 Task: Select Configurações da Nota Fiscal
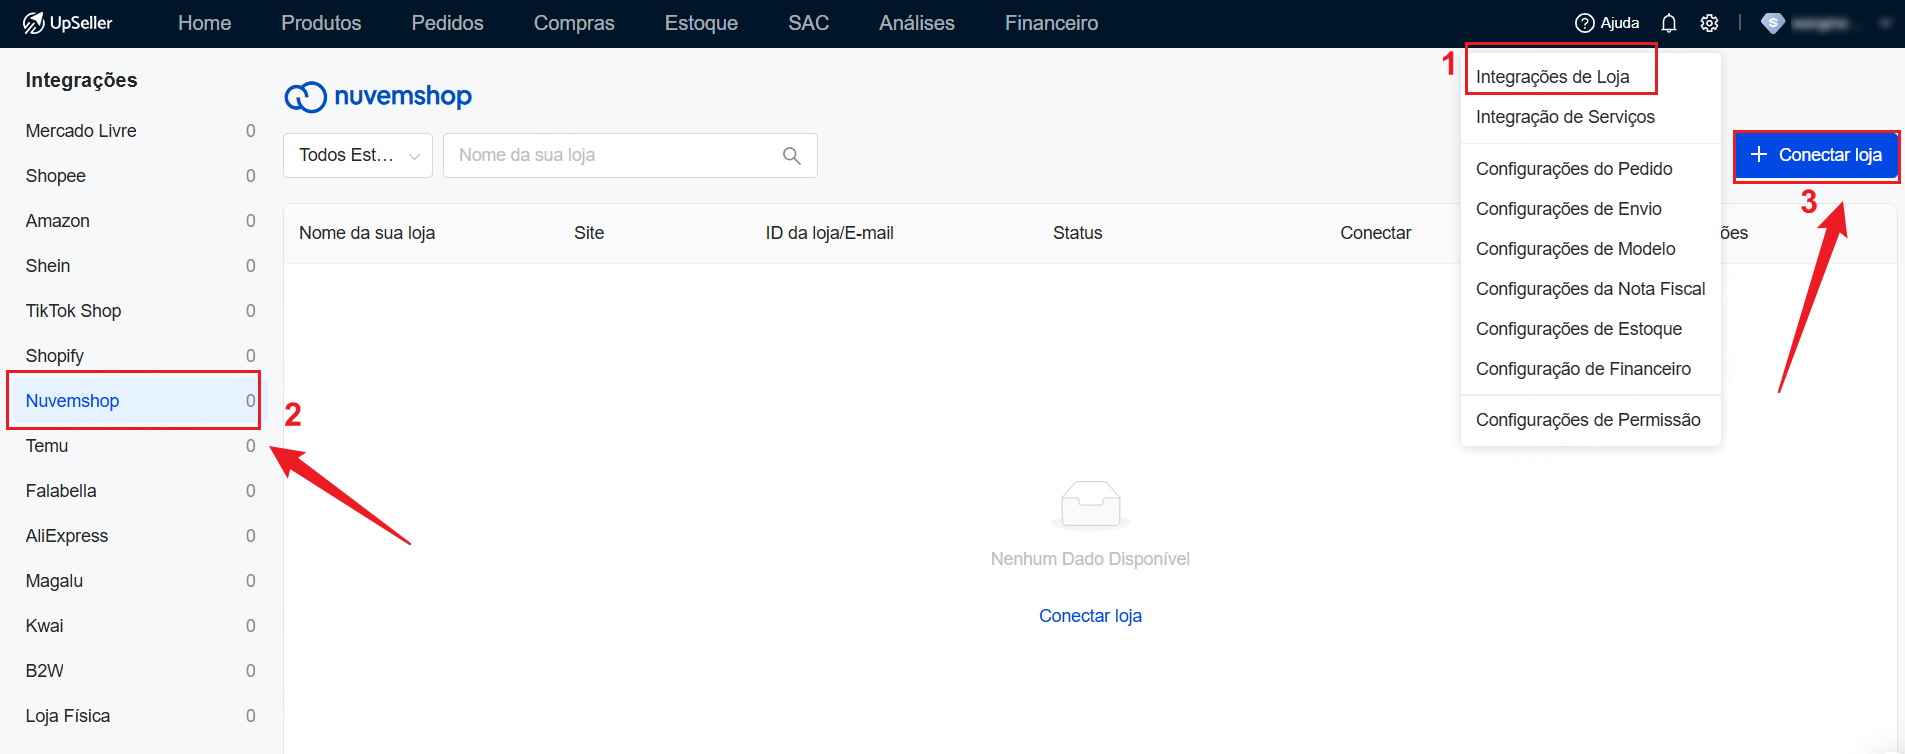coord(1590,289)
